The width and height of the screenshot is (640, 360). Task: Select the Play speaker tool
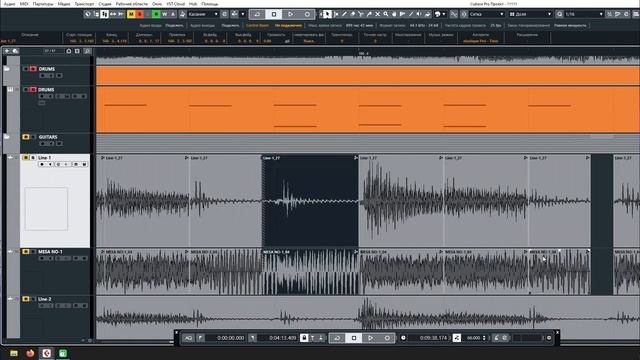419,14
